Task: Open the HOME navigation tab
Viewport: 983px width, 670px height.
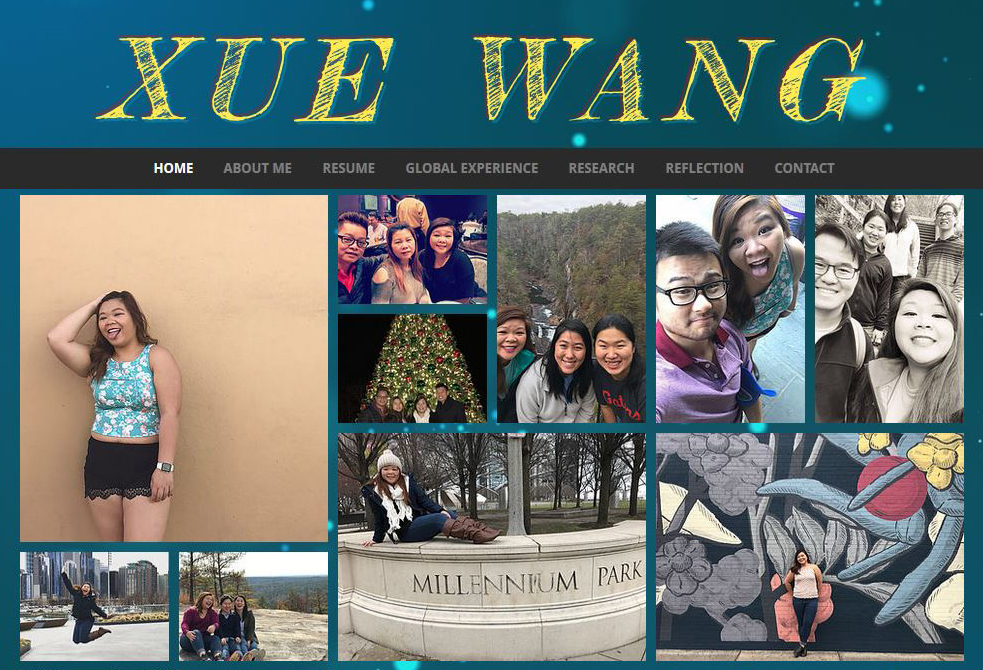Action: pos(173,168)
